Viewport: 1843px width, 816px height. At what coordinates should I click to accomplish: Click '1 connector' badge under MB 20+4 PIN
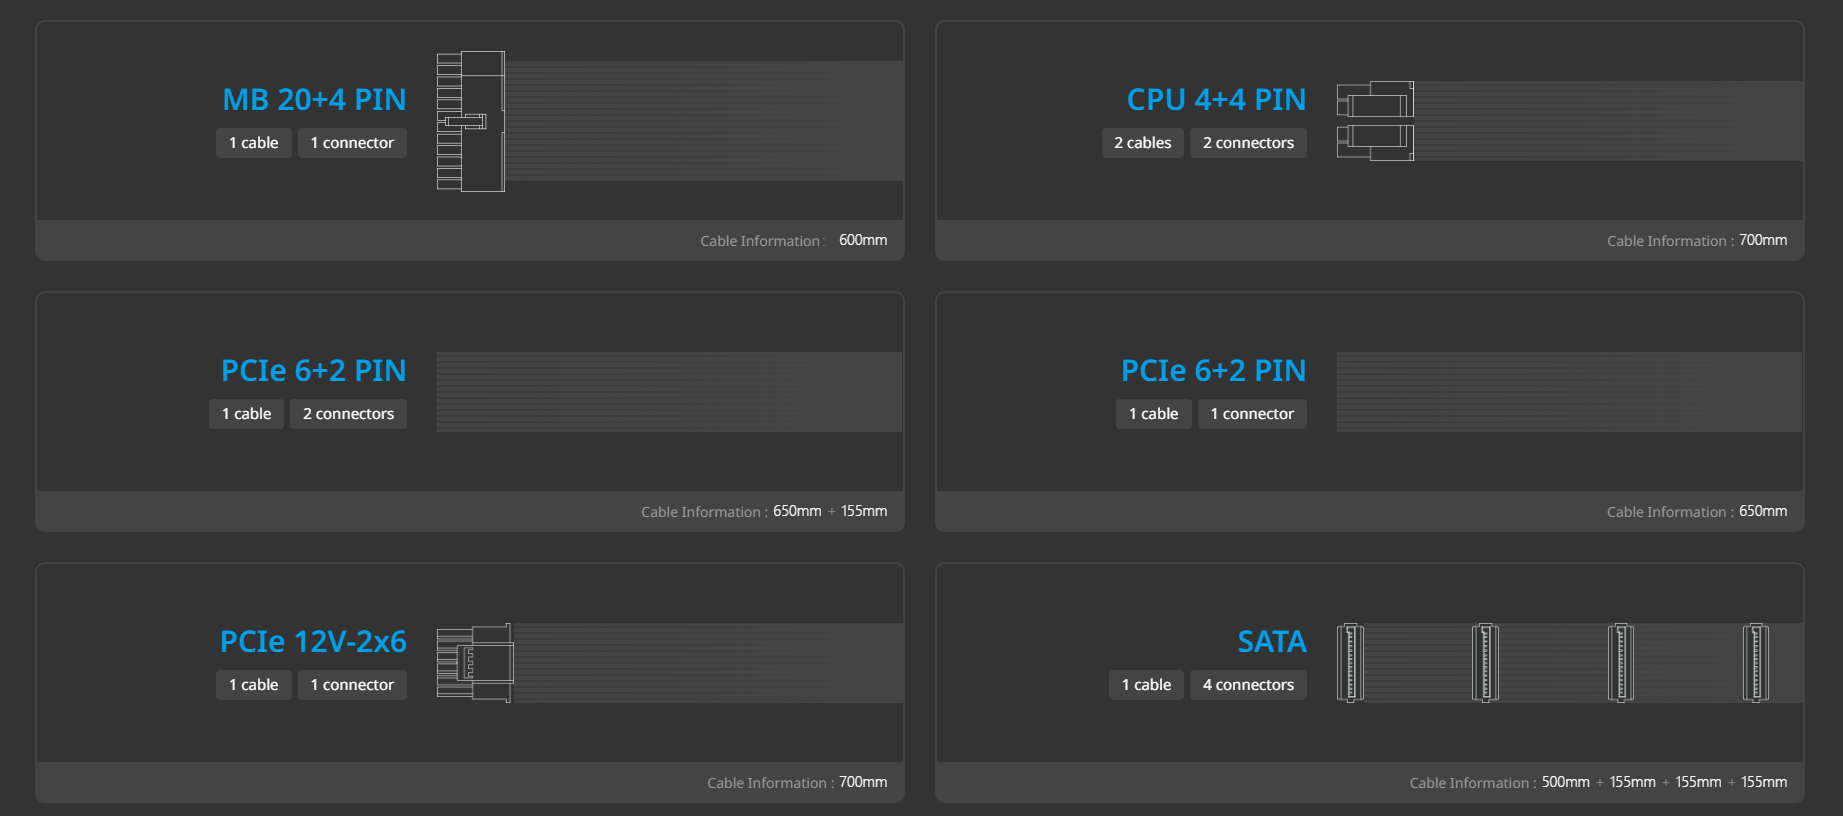[x=352, y=143]
